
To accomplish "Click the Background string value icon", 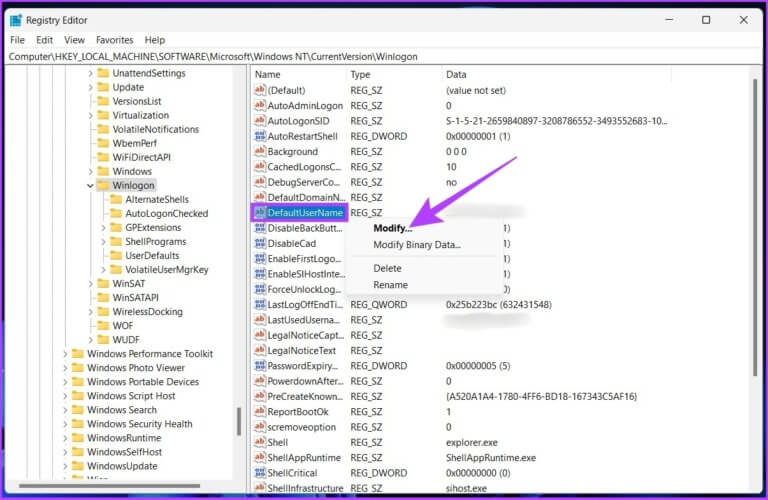I will (260, 151).
